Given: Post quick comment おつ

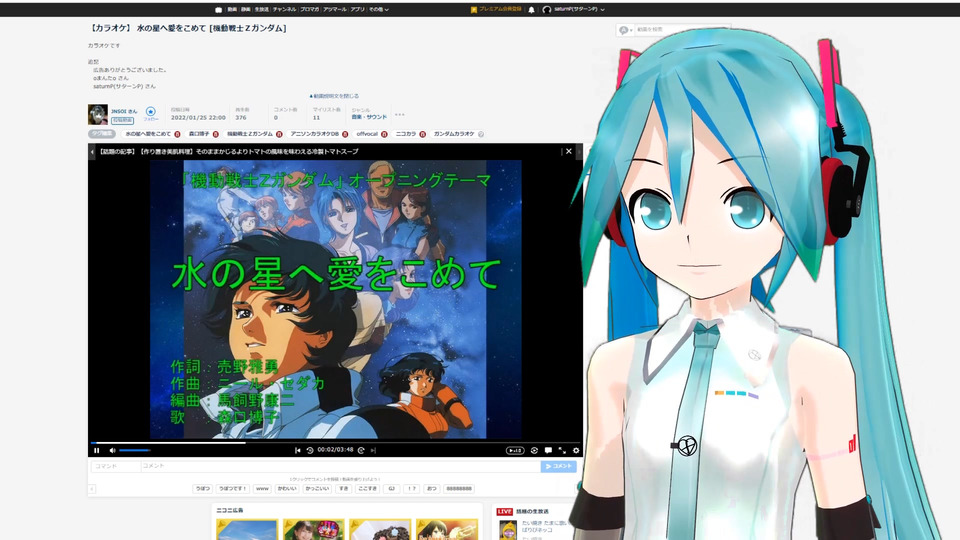Looking at the screenshot, I should pyautogui.click(x=431, y=489).
